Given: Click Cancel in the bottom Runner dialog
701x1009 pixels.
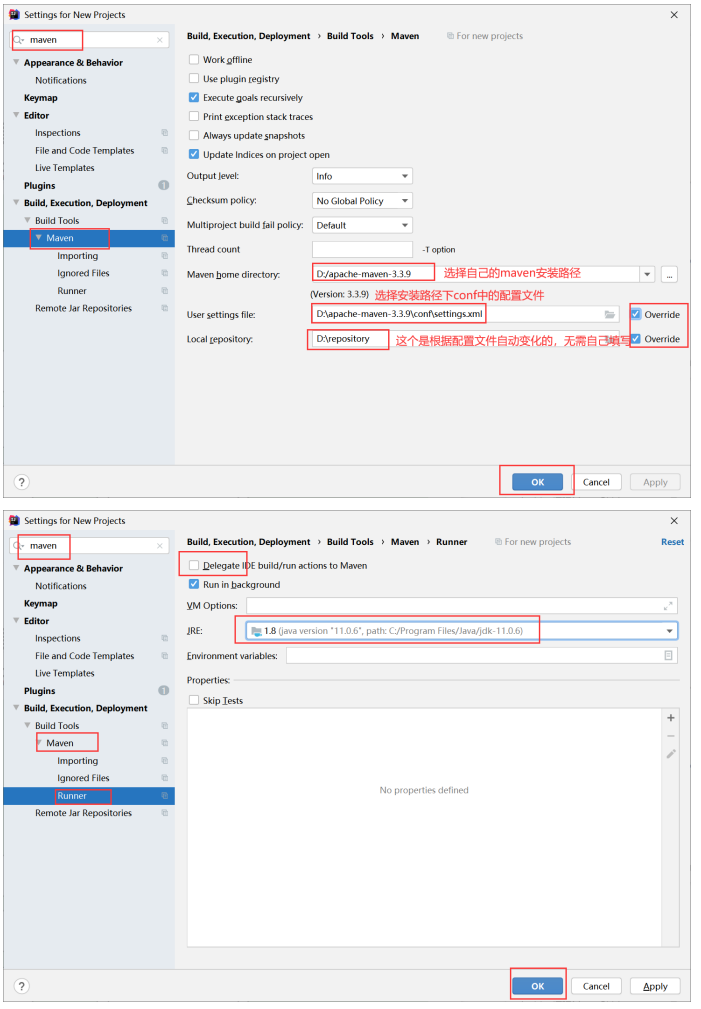Looking at the screenshot, I should click(x=596, y=986).
